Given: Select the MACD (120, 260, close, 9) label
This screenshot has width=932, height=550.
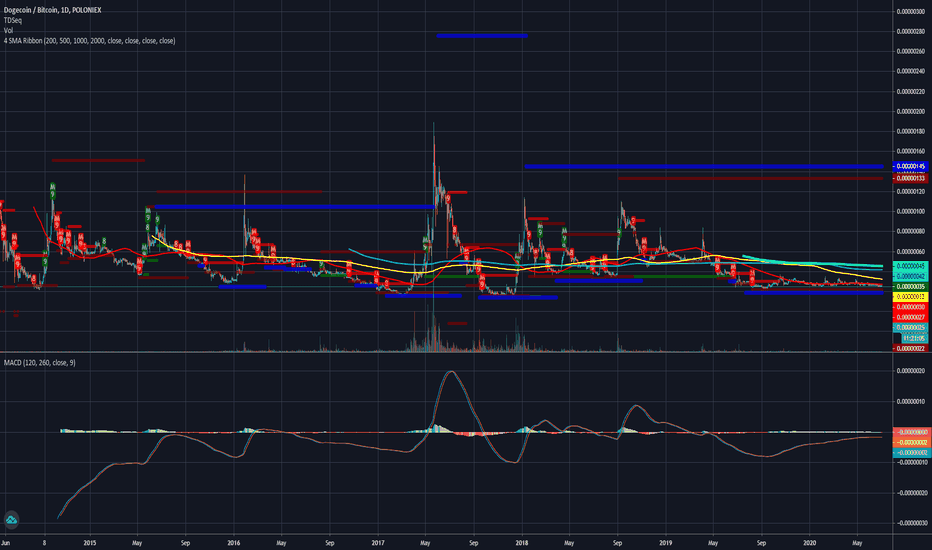Looking at the screenshot, I should pyautogui.click(x=39, y=363).
